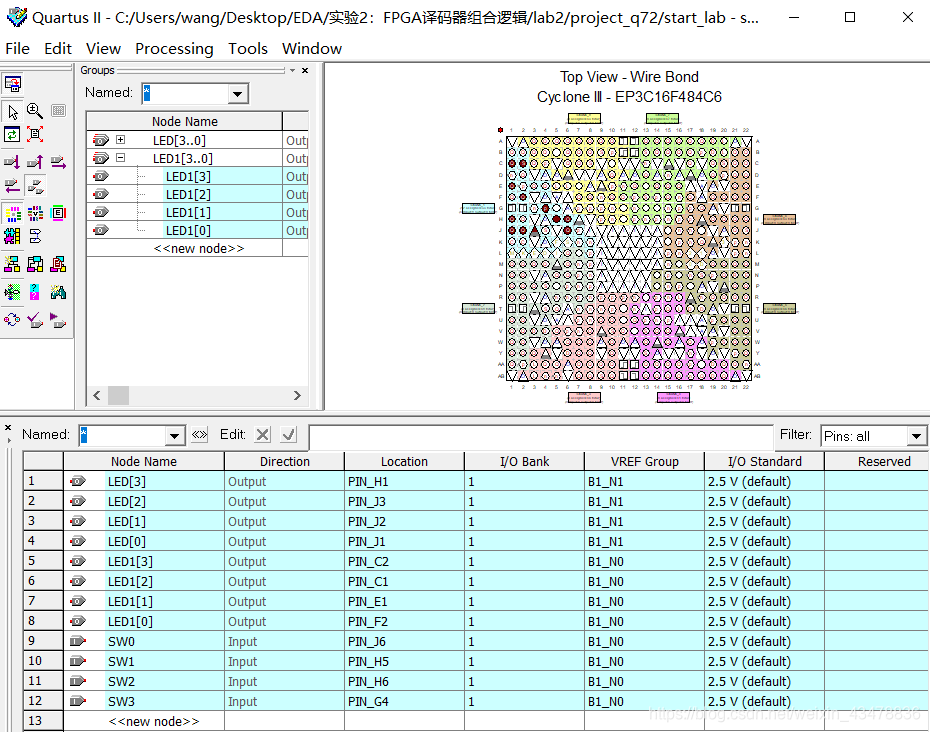Click the green checkered pin toolbar icon
The height and width of the screenshot is (732, 930).
[12, 292]
